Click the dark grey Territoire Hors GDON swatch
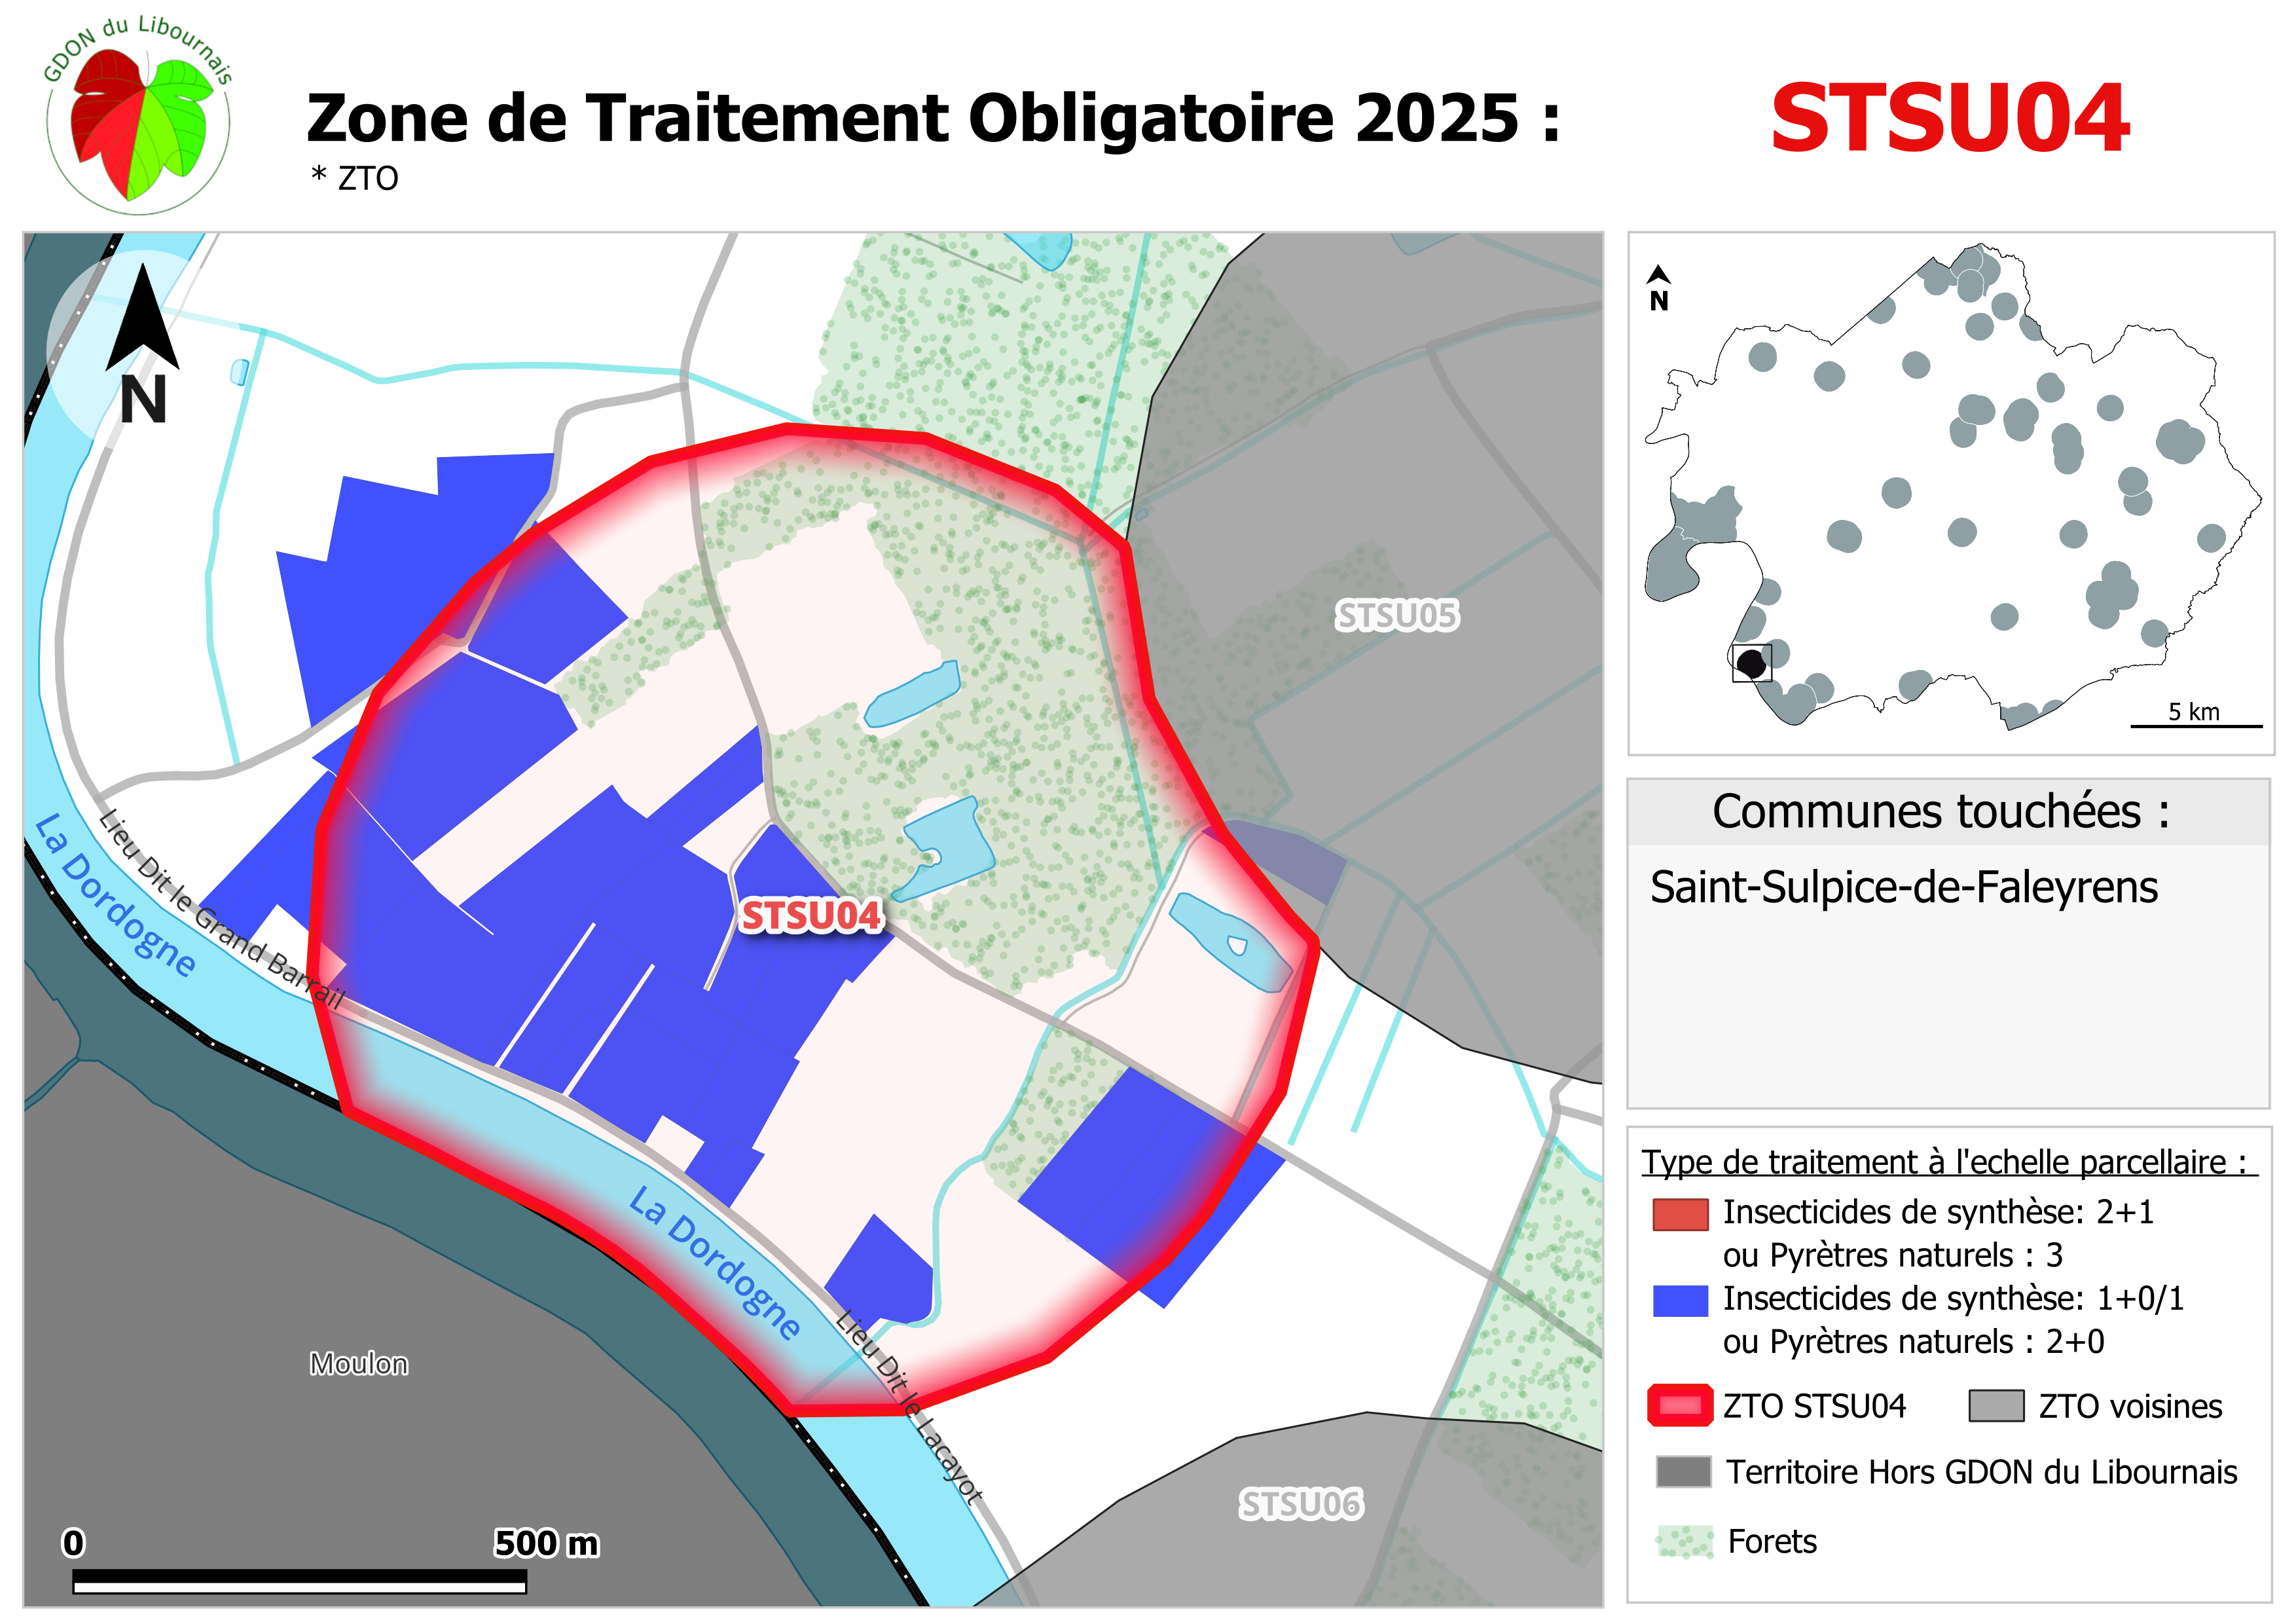 (1683, 1472)
